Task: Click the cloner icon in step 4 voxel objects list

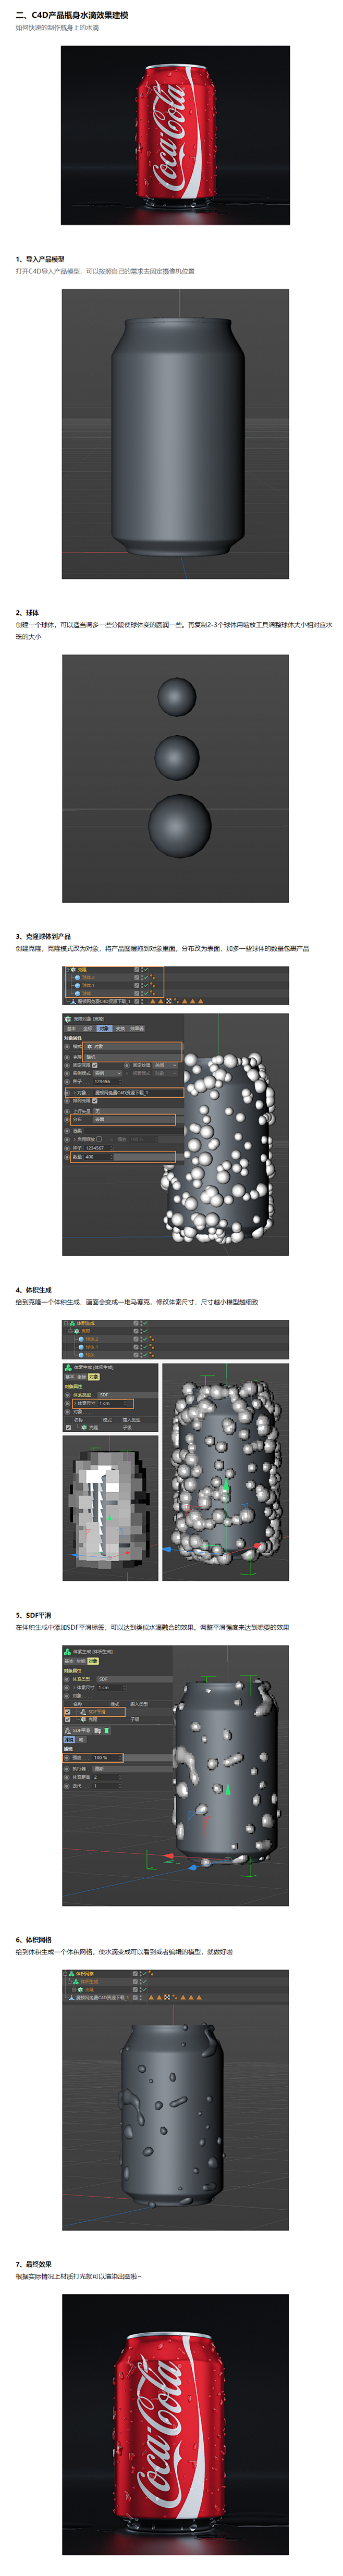Action: 85,1428
